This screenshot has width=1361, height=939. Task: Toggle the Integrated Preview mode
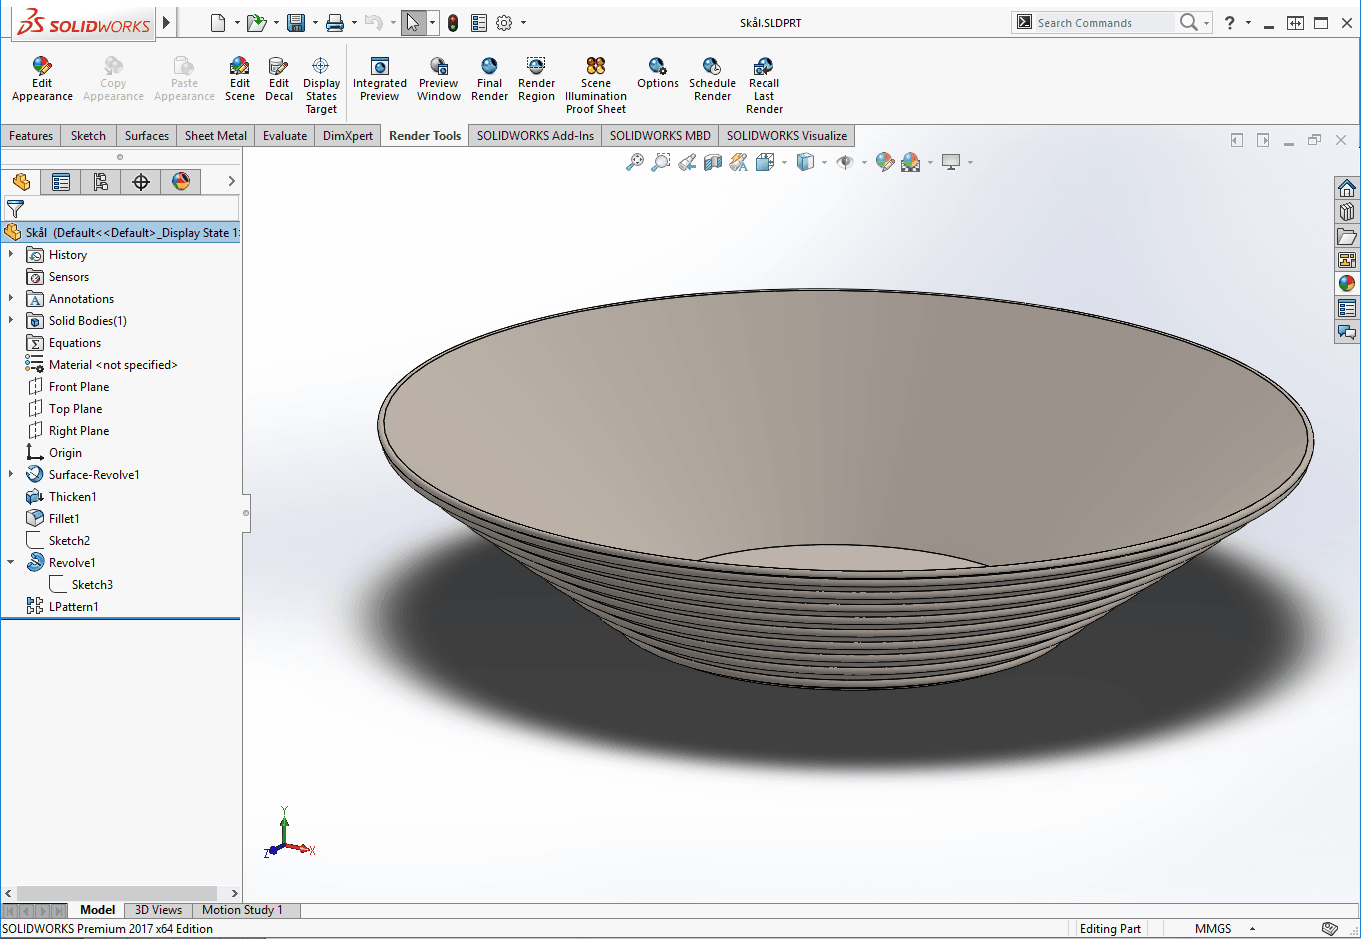(x=379, y=67)
